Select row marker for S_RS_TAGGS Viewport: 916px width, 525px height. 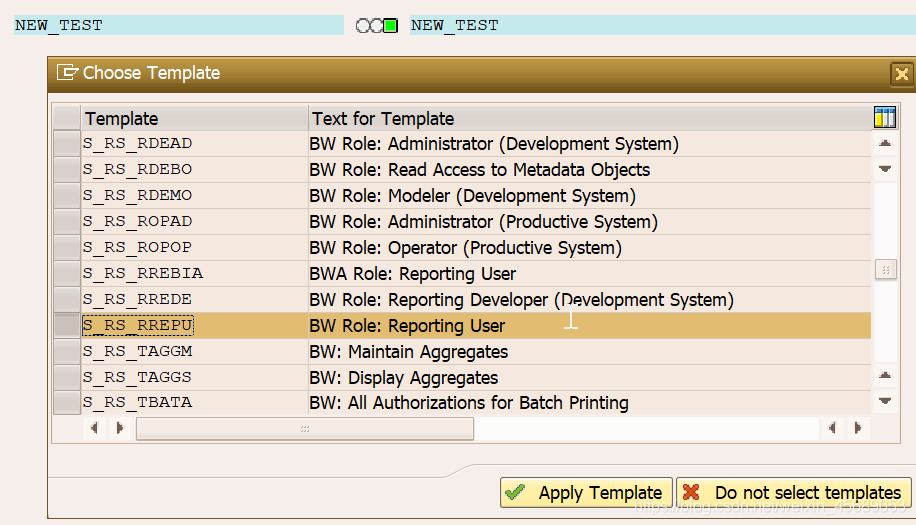click(x=67, y=377)
